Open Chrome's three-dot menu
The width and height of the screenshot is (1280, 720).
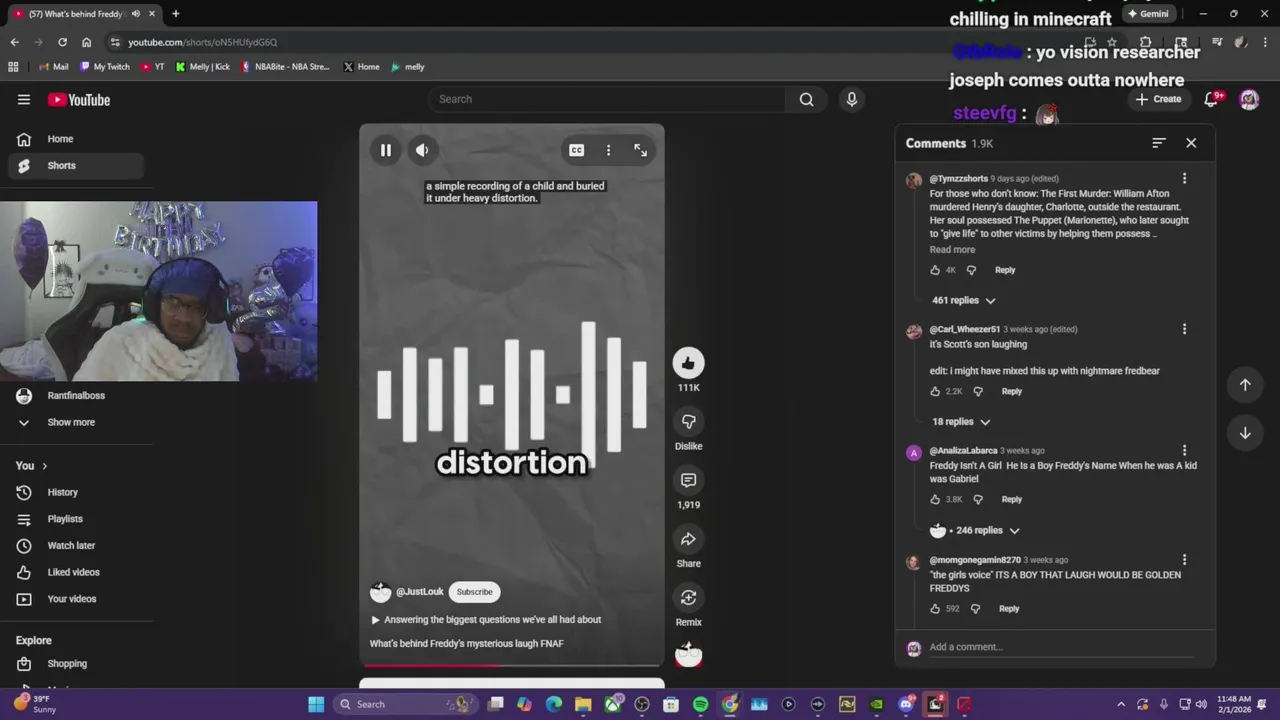(x=1265, y=42)
